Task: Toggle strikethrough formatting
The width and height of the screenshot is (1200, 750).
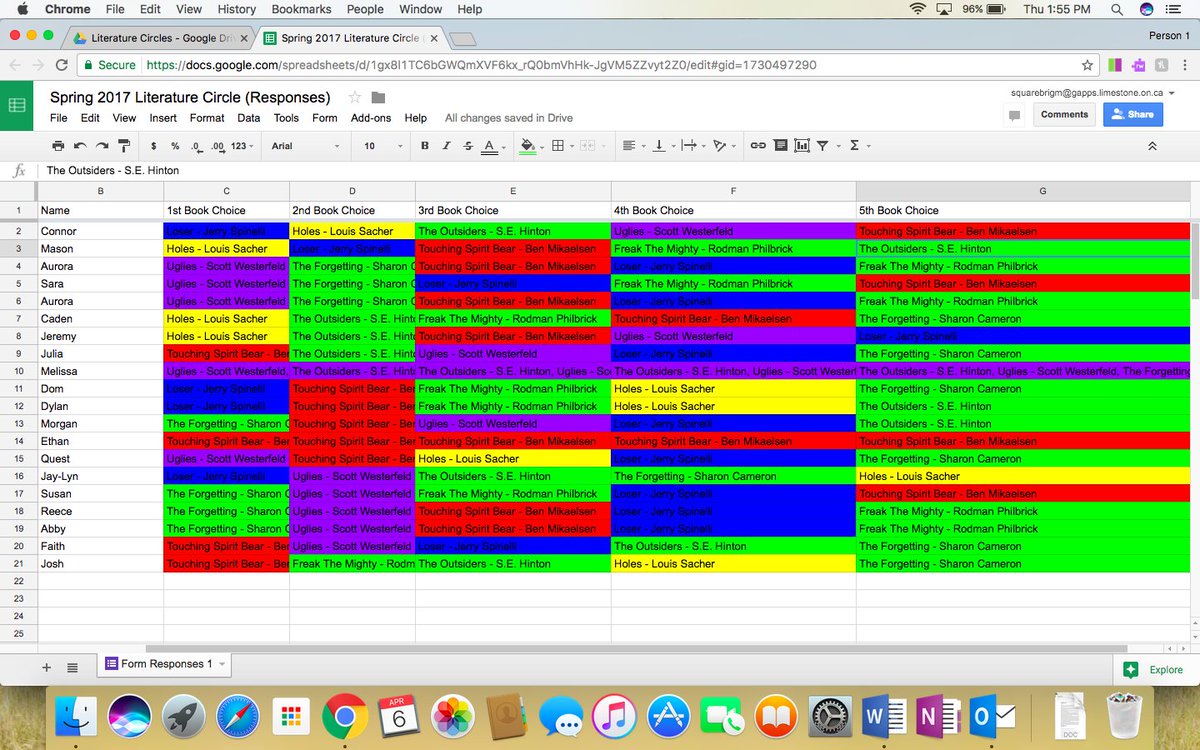Action: click(x=468, y=146)
